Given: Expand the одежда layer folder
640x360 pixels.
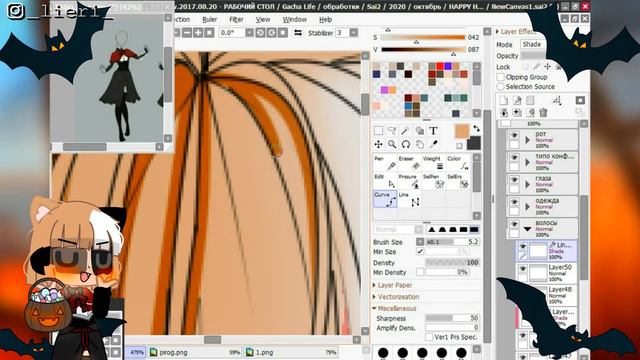Looking at the screenshot, I should [527, 207].
